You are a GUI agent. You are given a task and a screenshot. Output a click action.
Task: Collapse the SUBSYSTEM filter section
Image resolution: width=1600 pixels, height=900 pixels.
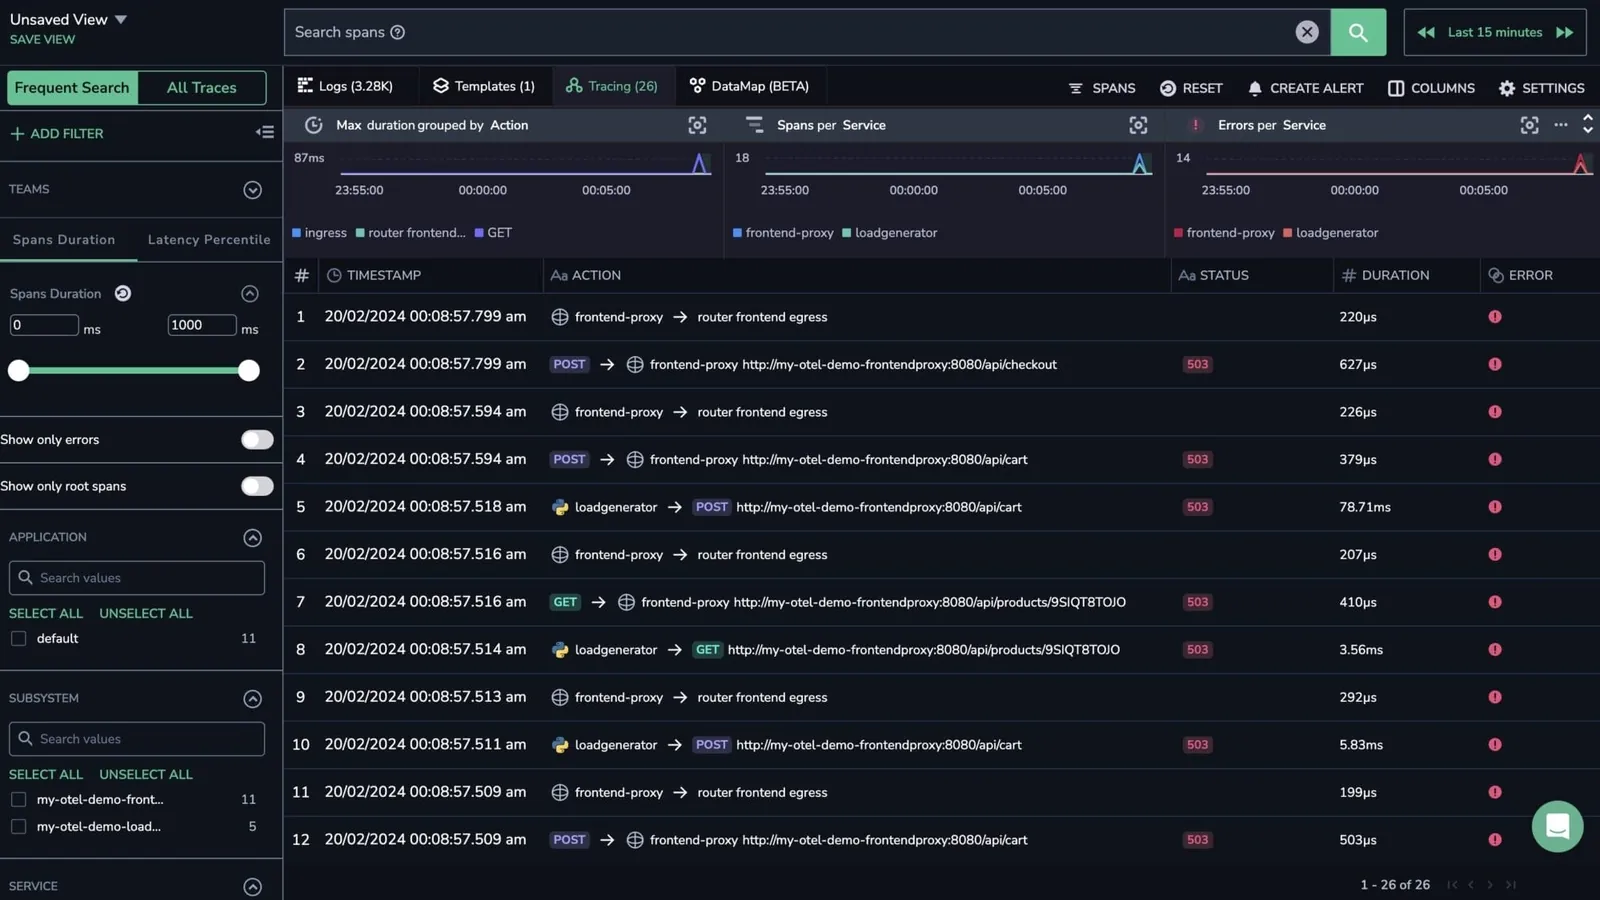click(252, 699)
